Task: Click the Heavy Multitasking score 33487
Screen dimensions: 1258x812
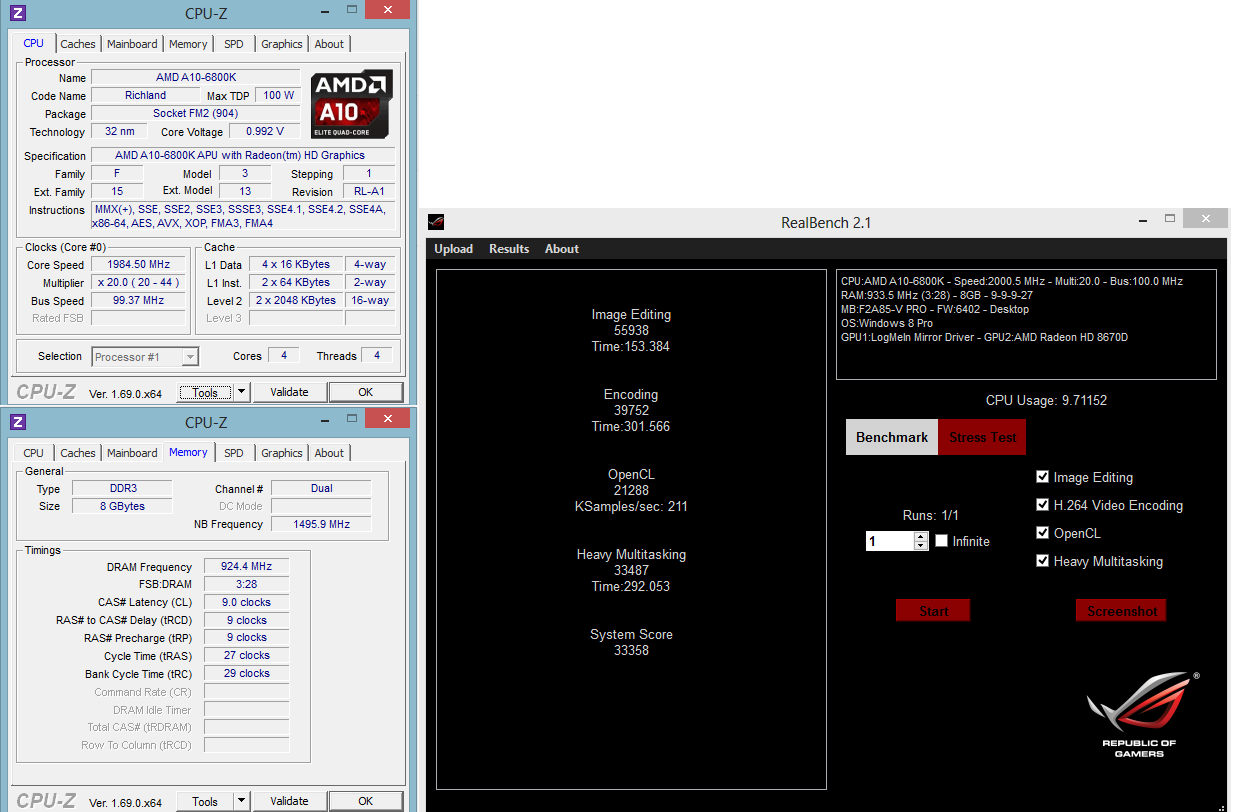Action: 631,570
